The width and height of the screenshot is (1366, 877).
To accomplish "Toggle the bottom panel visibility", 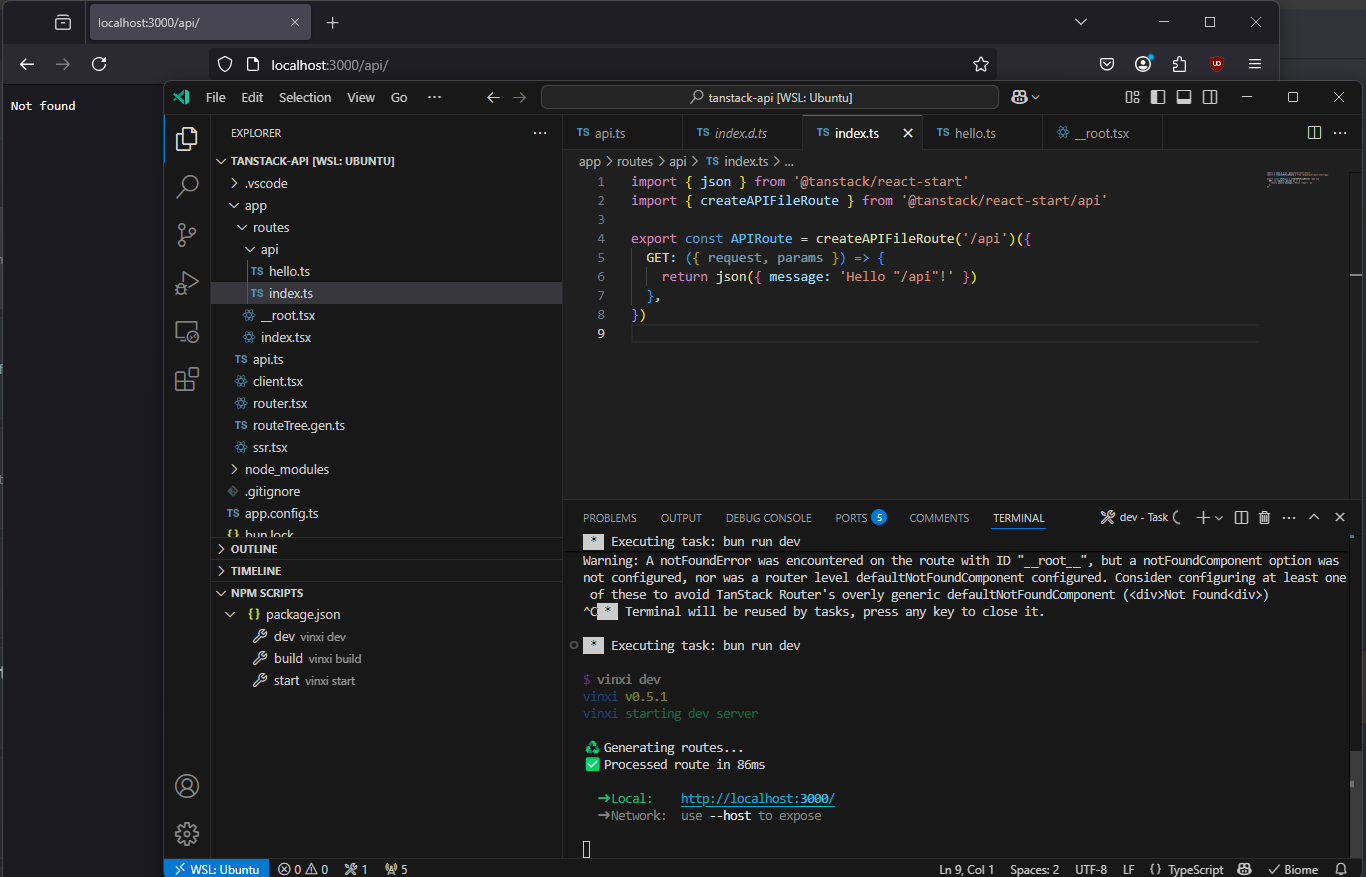I will tap(1184, 97).
